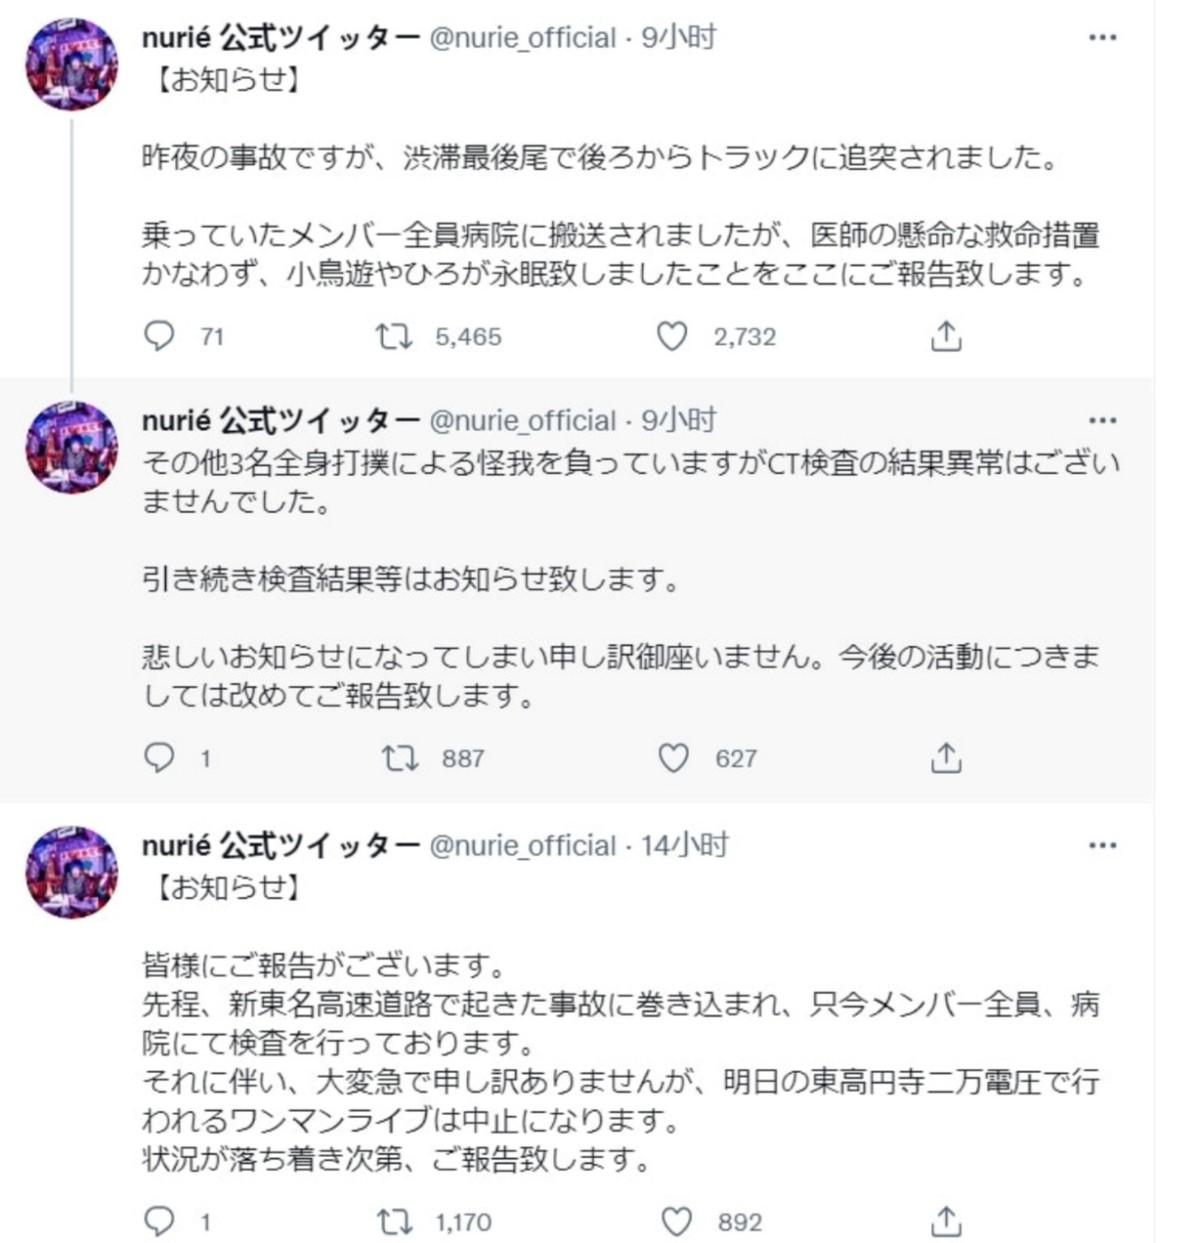
Task: Retweet the tweet announcing the live cancellation
Action: (x=395, y=1220)
